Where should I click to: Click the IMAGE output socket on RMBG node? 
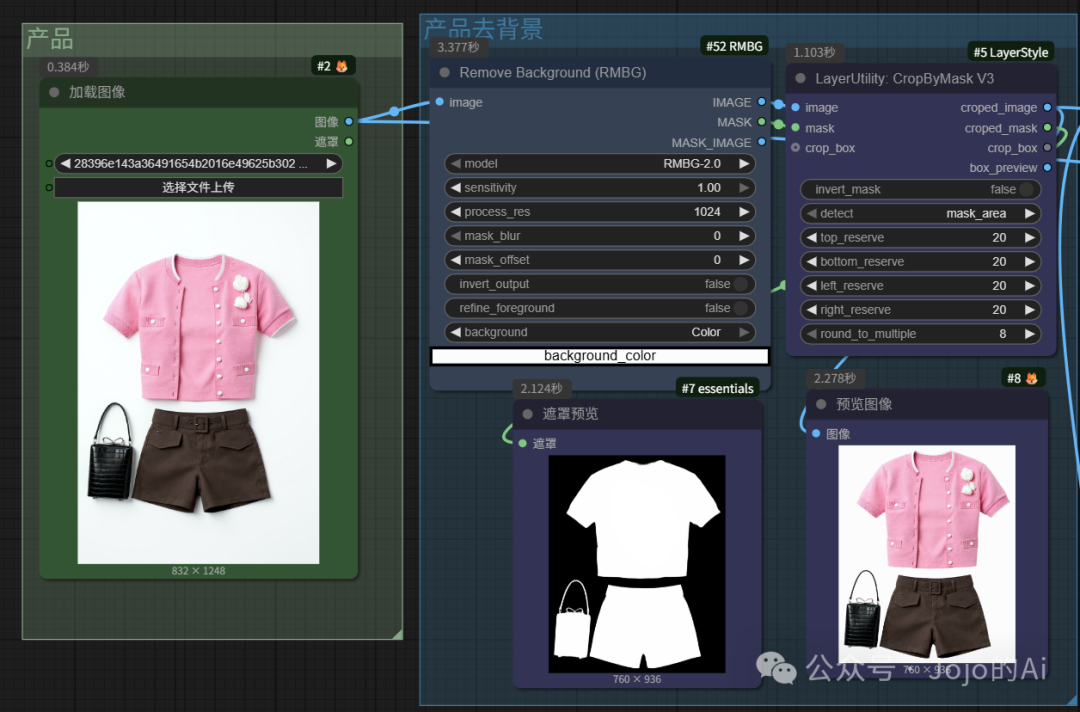762,102
